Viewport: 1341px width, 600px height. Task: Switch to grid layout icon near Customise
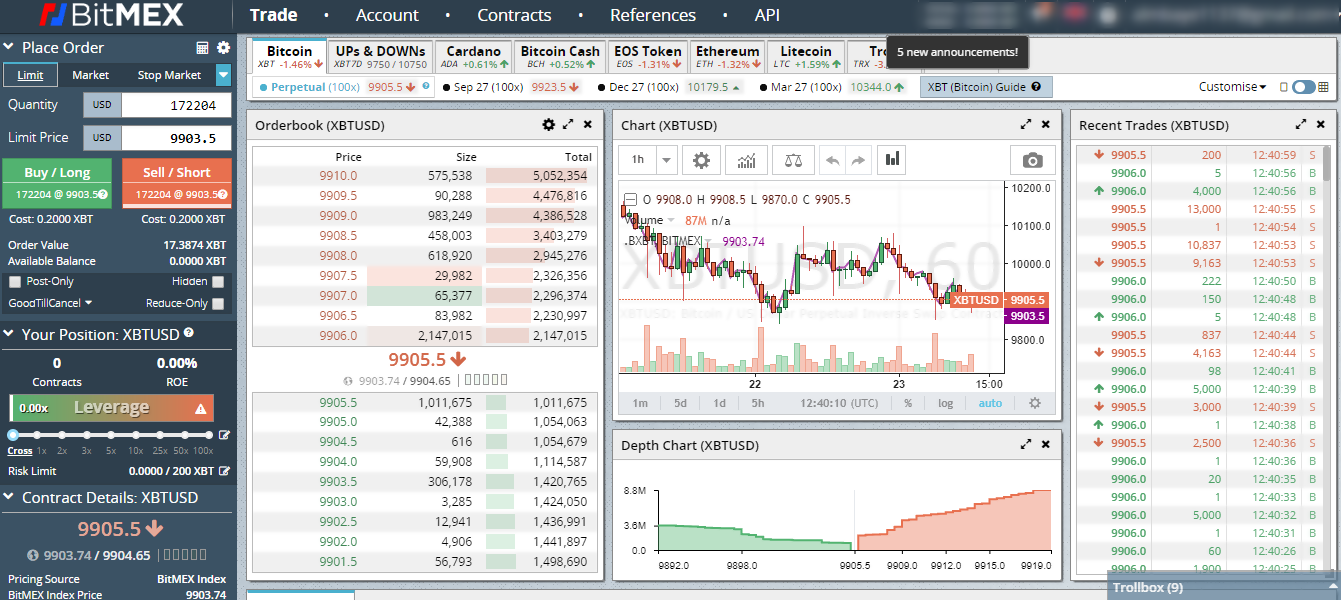[1325, 87]
